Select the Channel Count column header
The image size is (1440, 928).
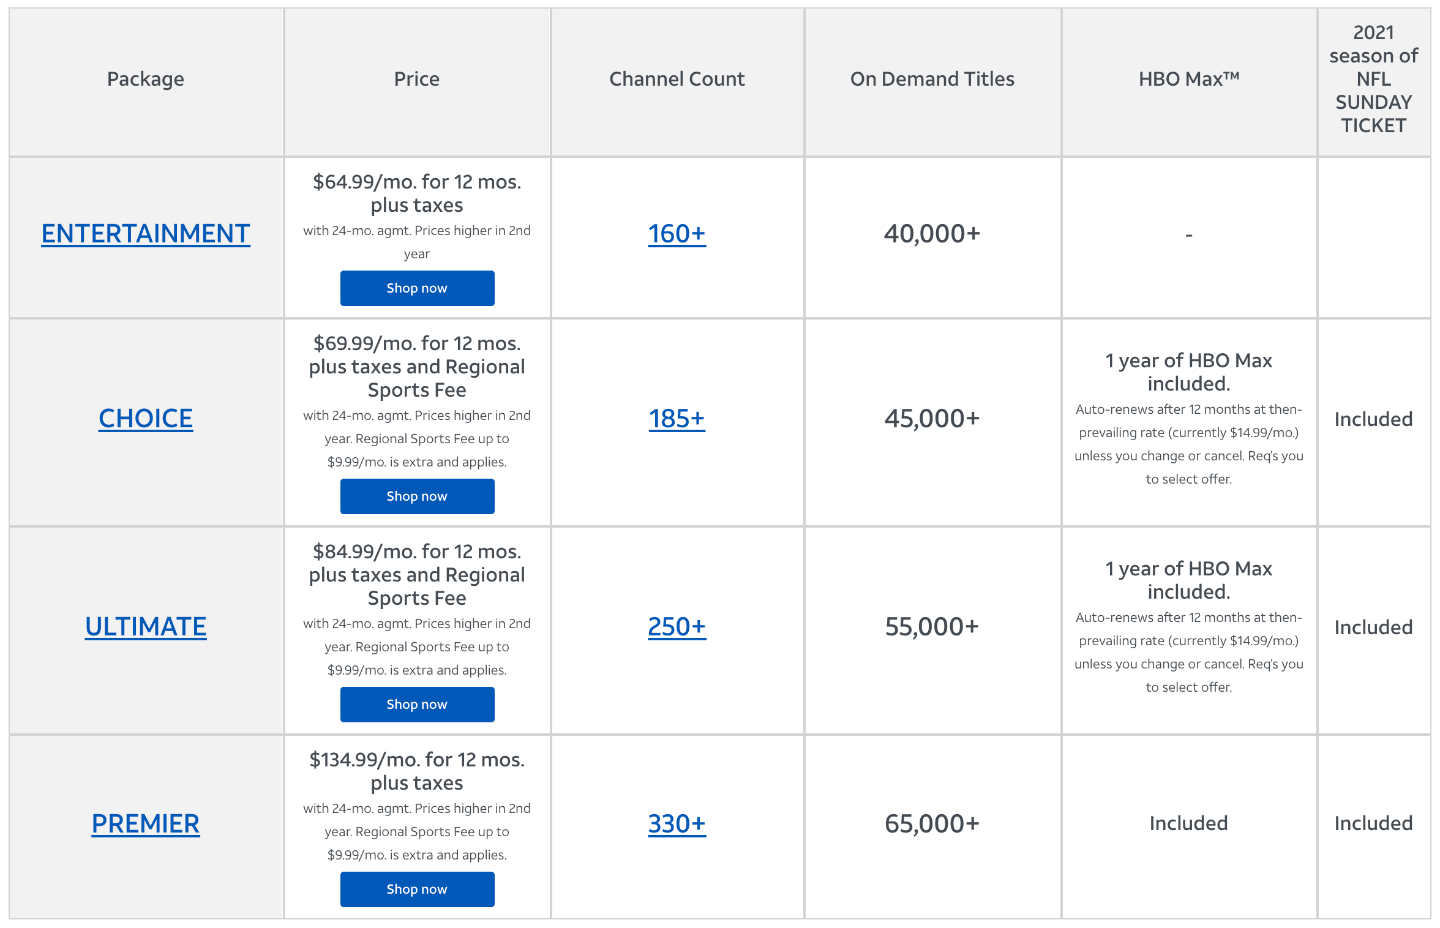point(677,79)
